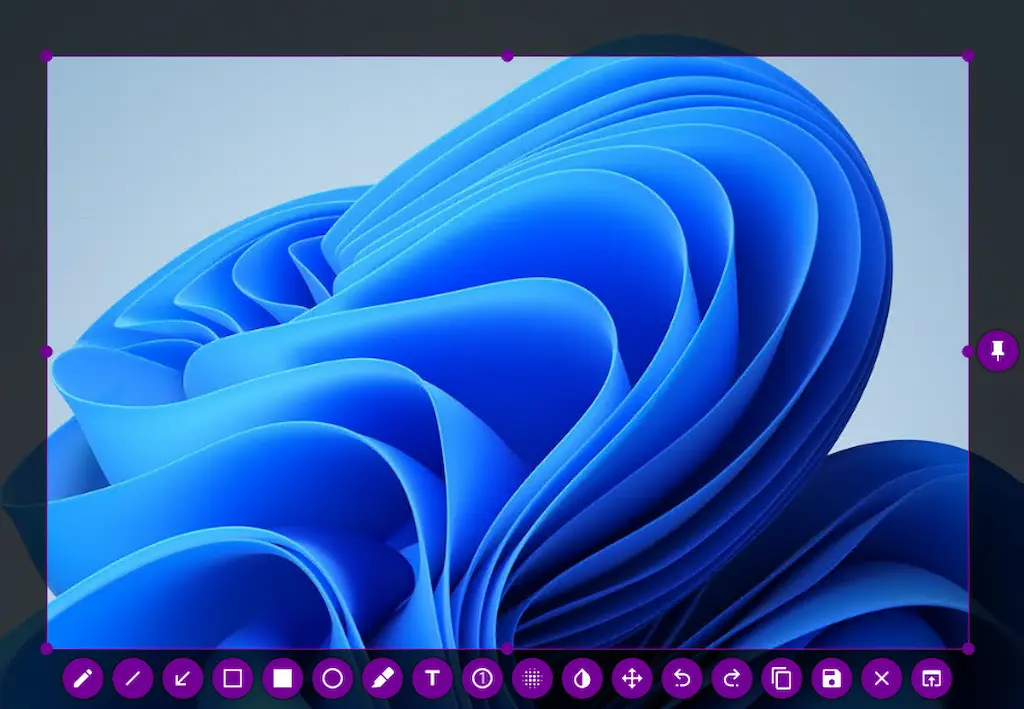The image size is (1024, 709).
Task: Select the Text tool
Action: (x=432, y=678)
